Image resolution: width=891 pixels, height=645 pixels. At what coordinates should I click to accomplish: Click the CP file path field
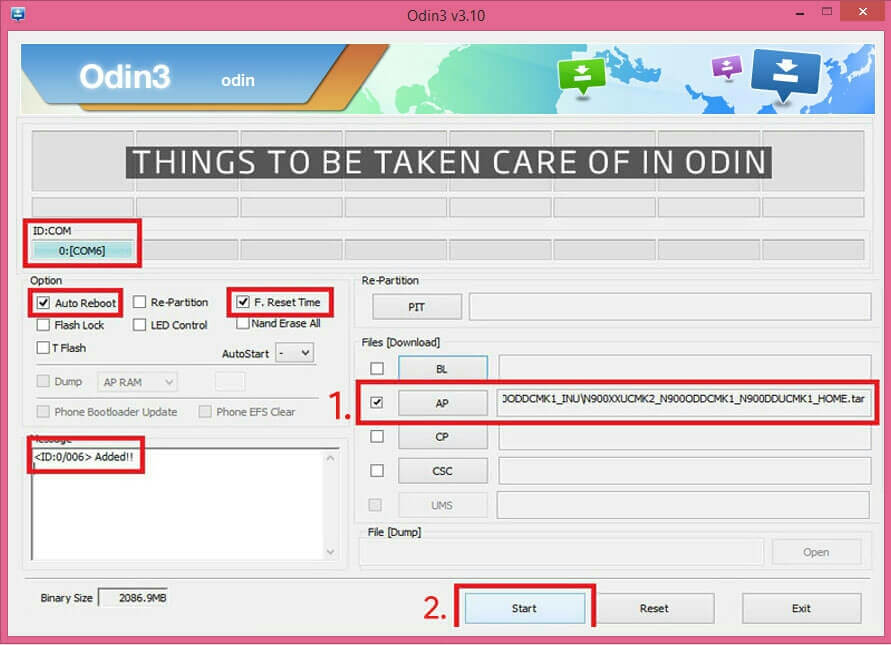click(x=685, y=438)
